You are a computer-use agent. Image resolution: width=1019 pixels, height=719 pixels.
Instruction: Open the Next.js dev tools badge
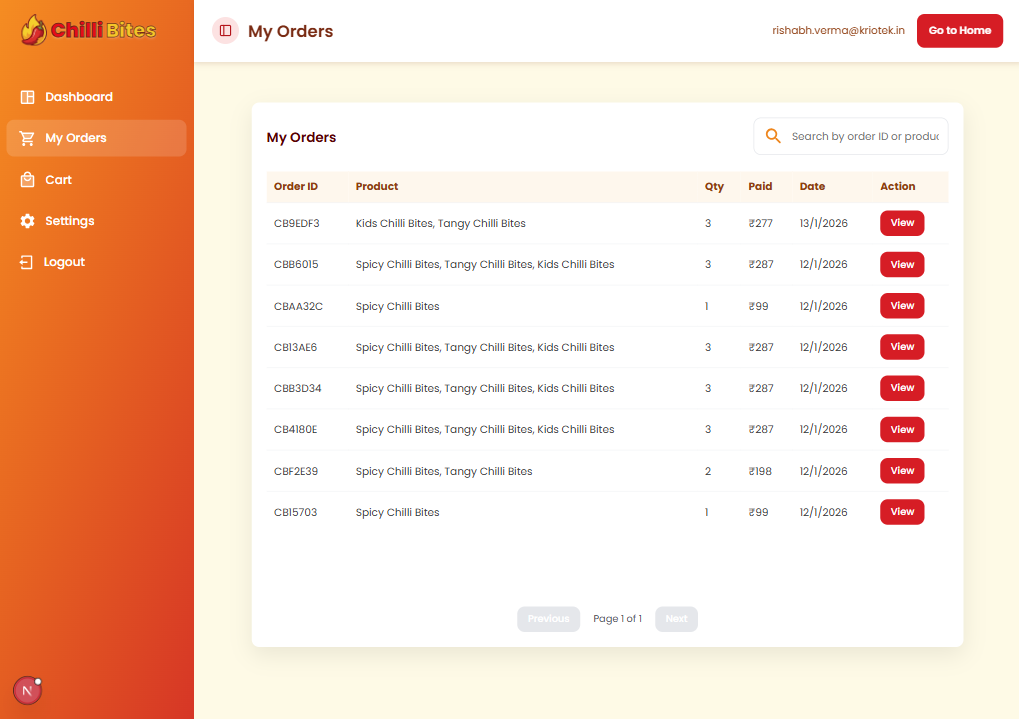[x=27, y=690]
